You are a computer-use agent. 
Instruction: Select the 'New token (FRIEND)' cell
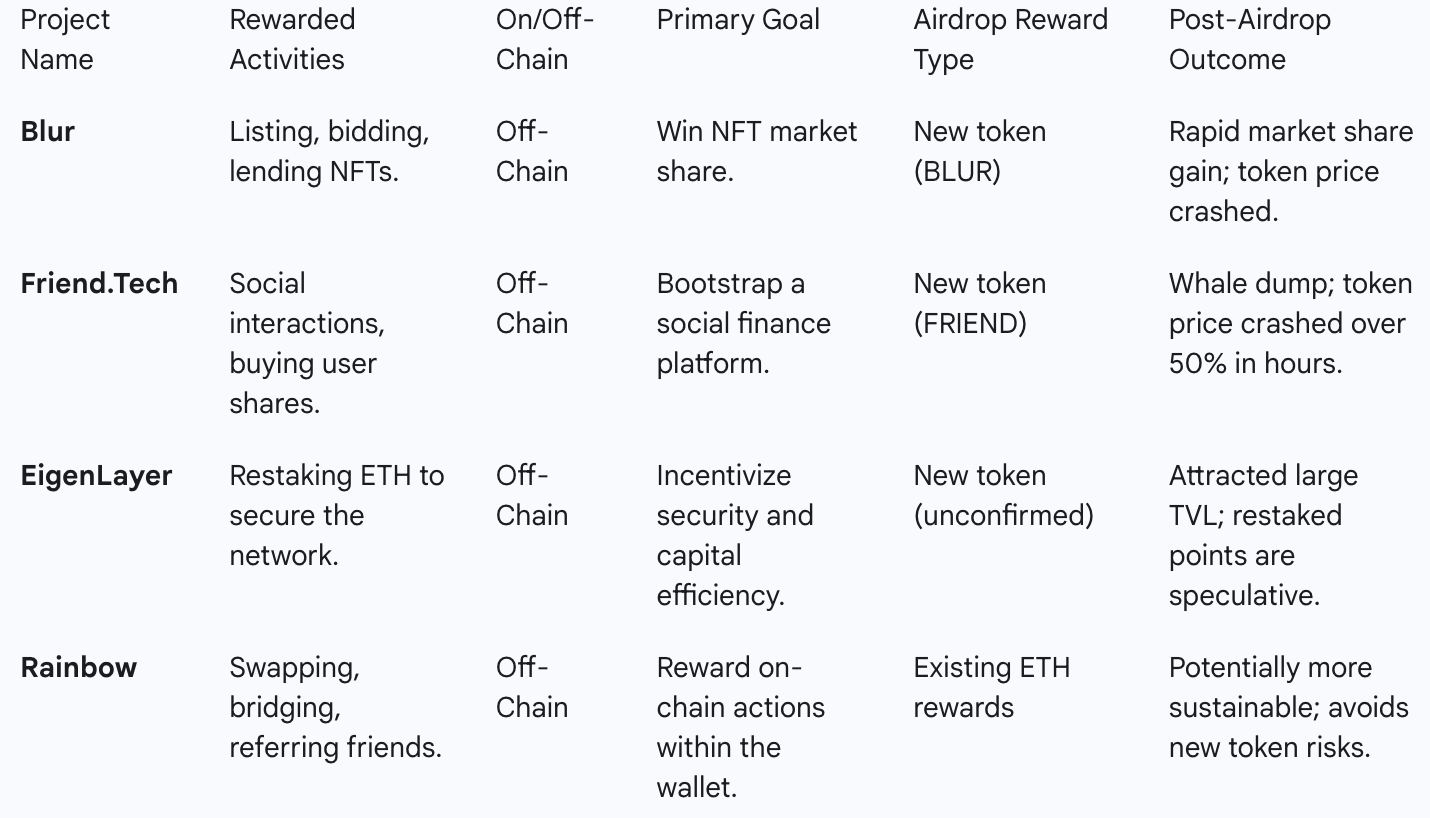pyautogui.click(x=979, y=304)
